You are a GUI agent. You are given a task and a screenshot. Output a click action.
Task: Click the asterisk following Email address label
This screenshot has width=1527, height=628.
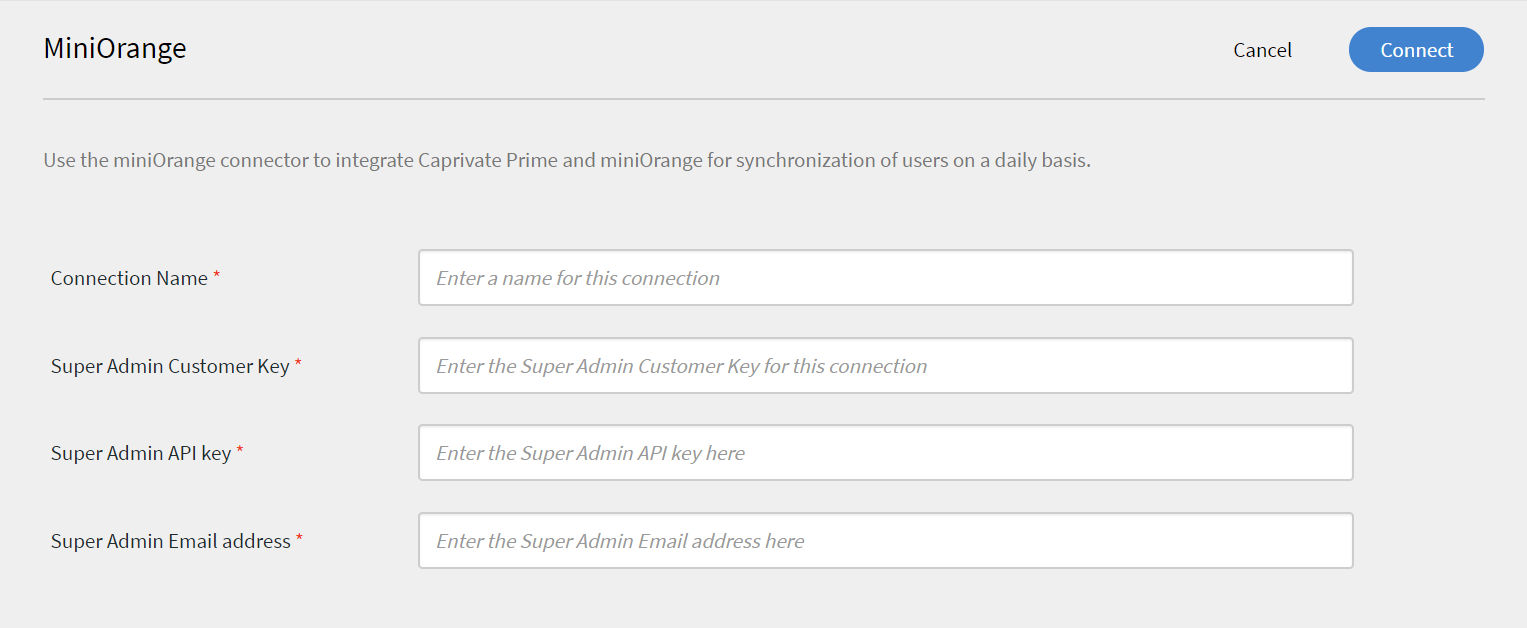[299, 538]
